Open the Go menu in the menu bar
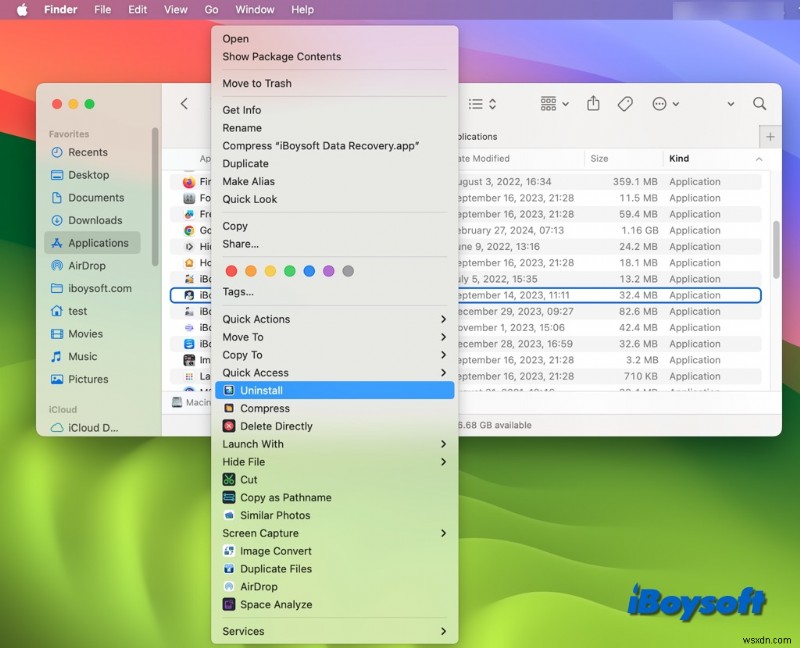This screenshot has height=648, width=800. point(211,10)
